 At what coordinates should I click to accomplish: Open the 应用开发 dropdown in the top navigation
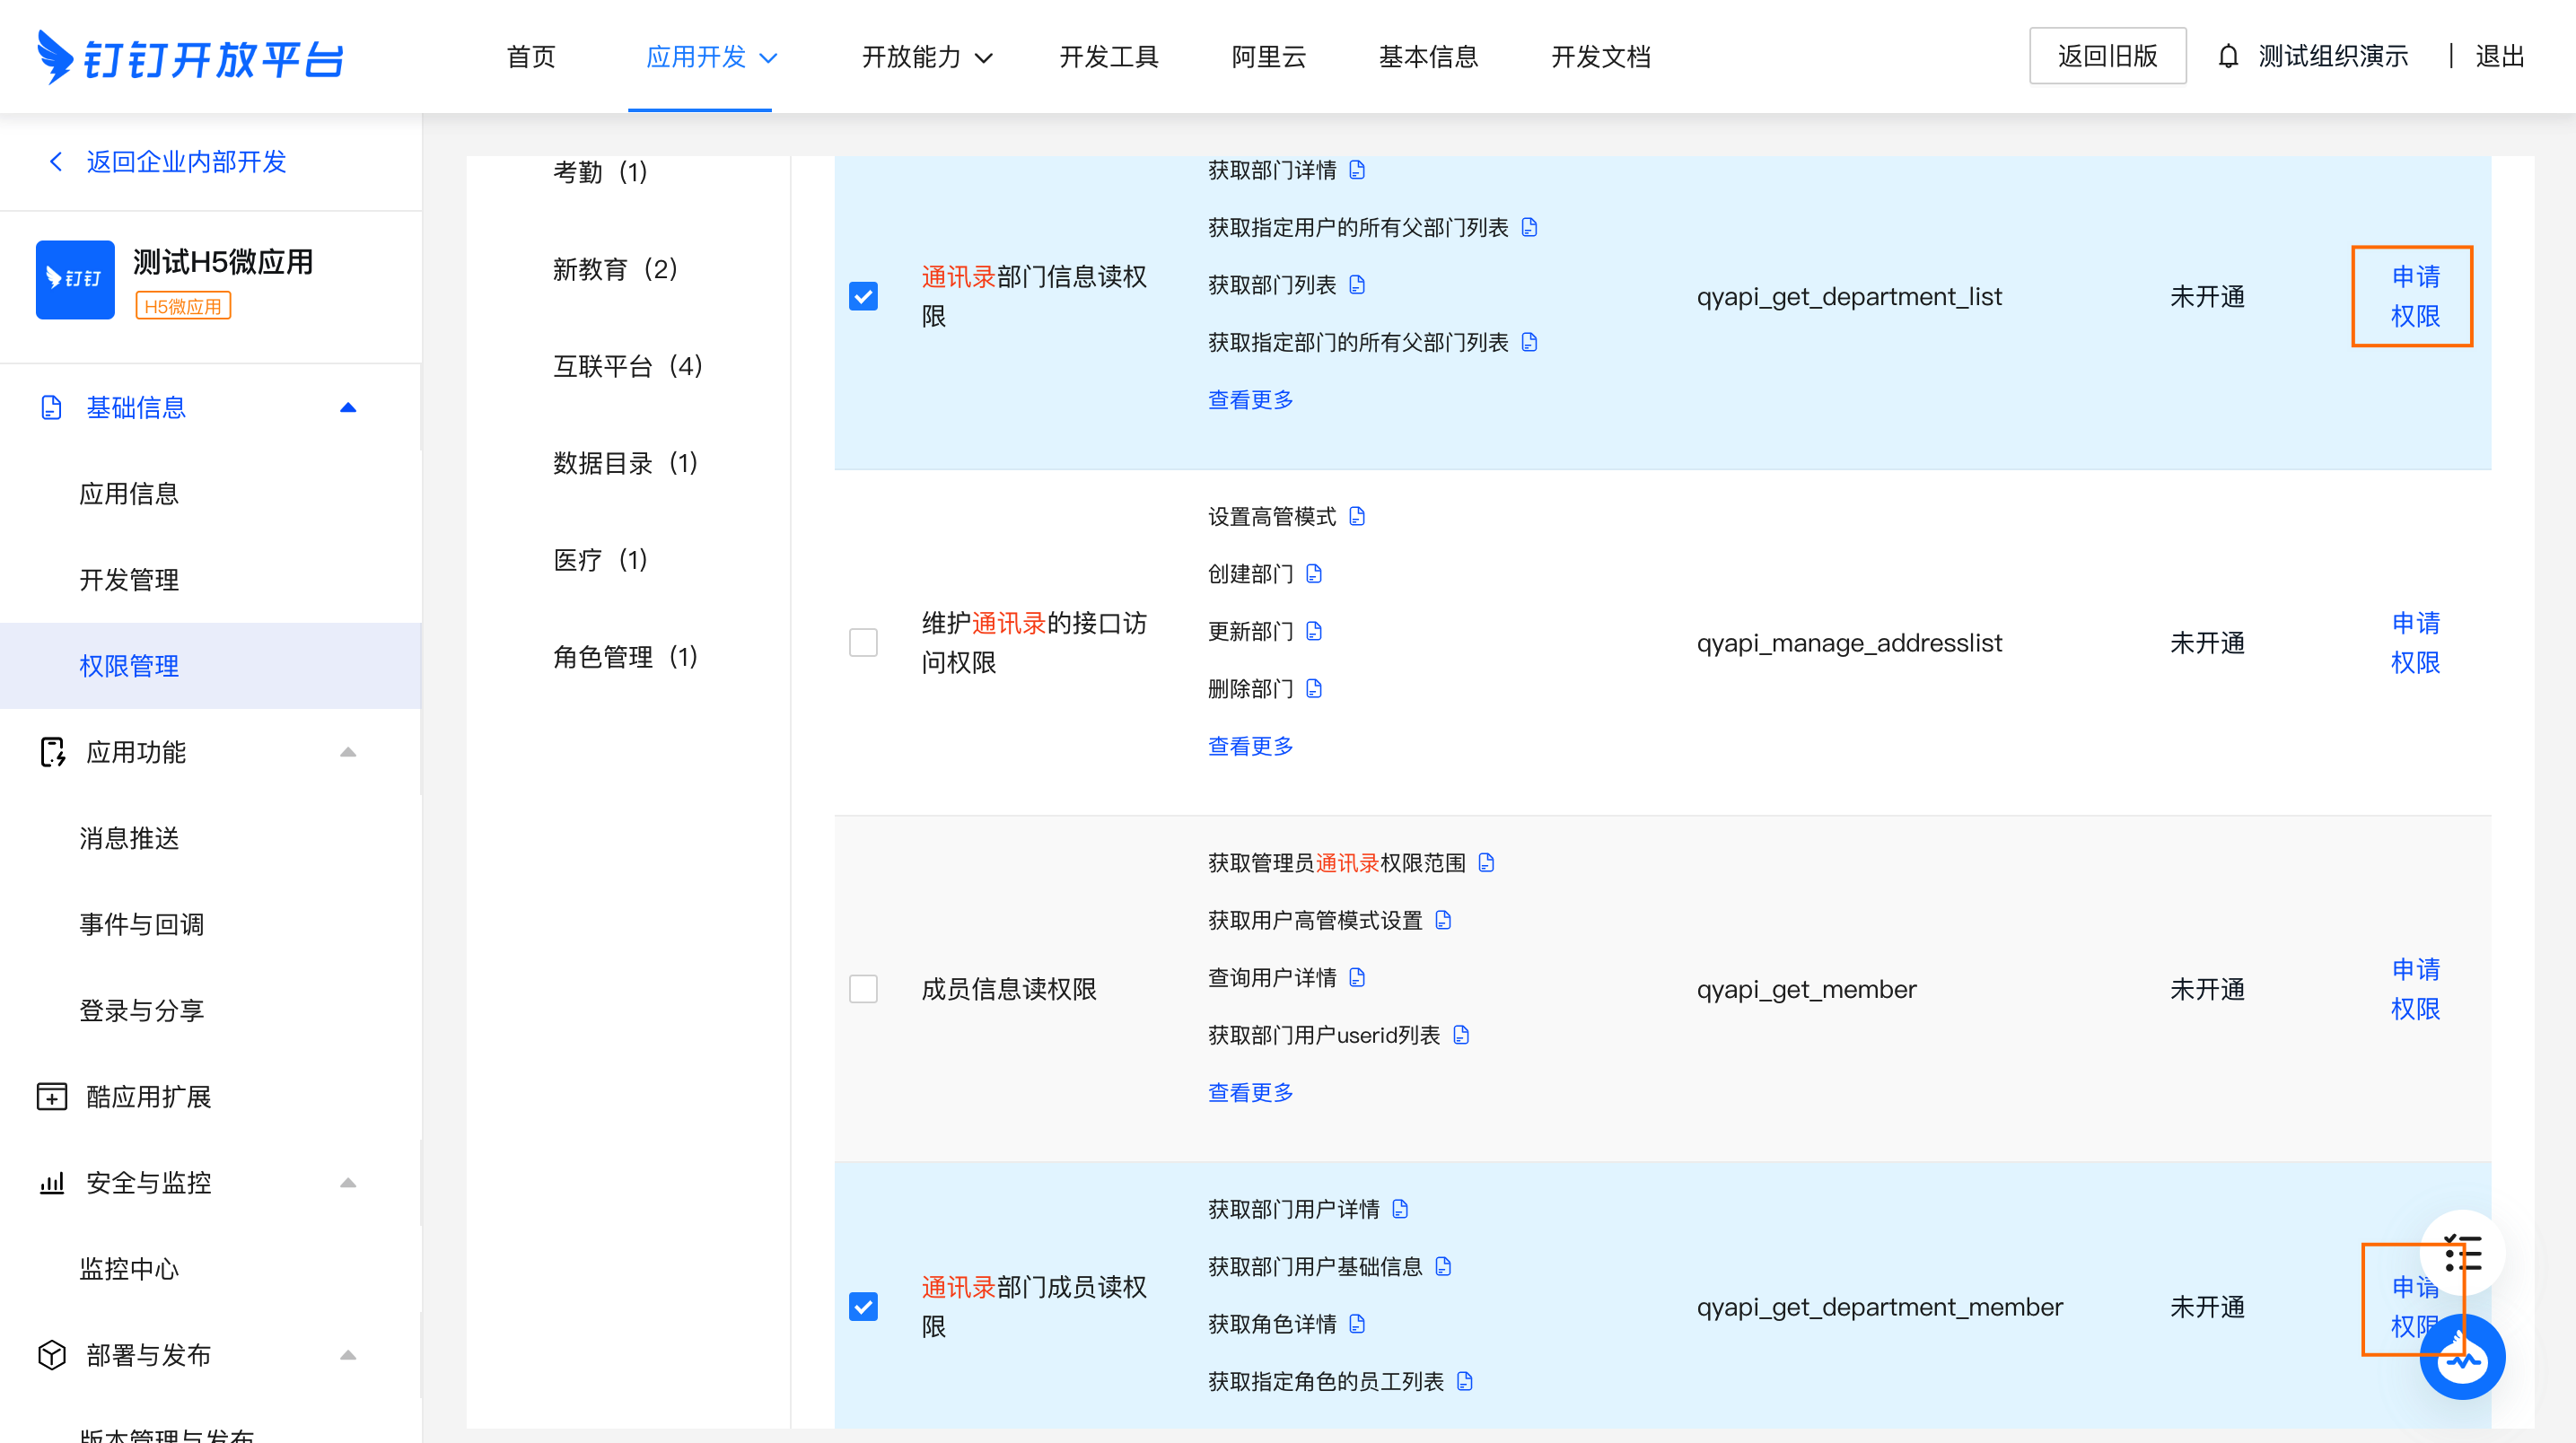tap(711, 57)
